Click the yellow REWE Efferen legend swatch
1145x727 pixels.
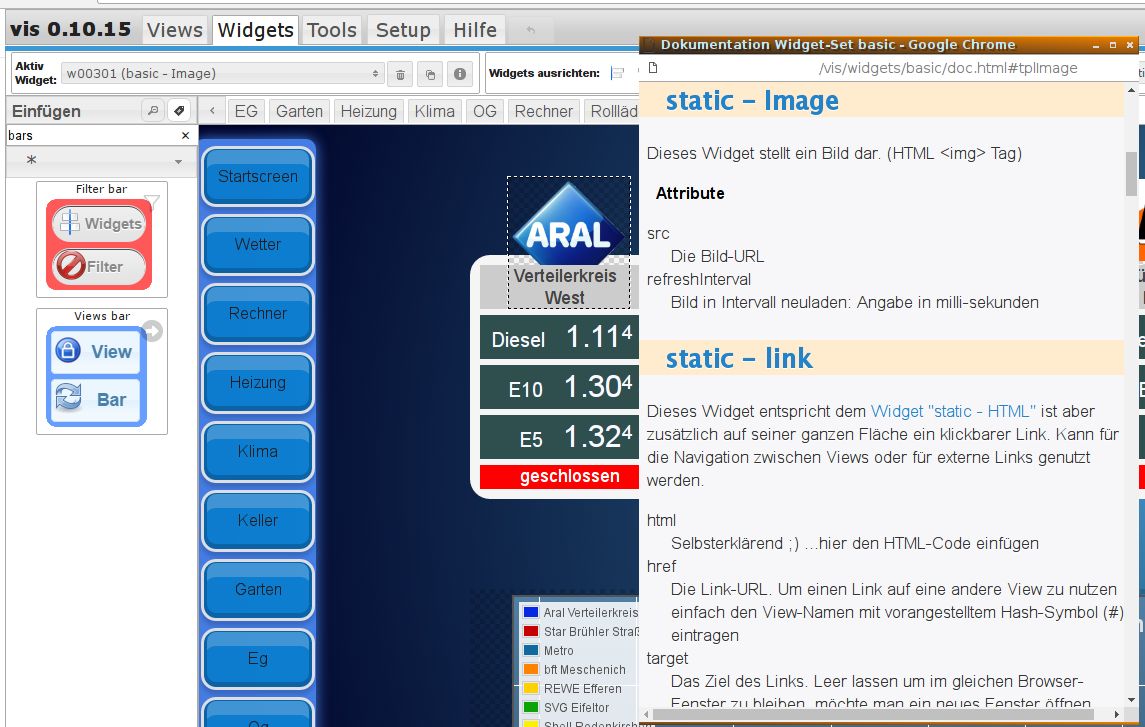[x=531, y=688]
